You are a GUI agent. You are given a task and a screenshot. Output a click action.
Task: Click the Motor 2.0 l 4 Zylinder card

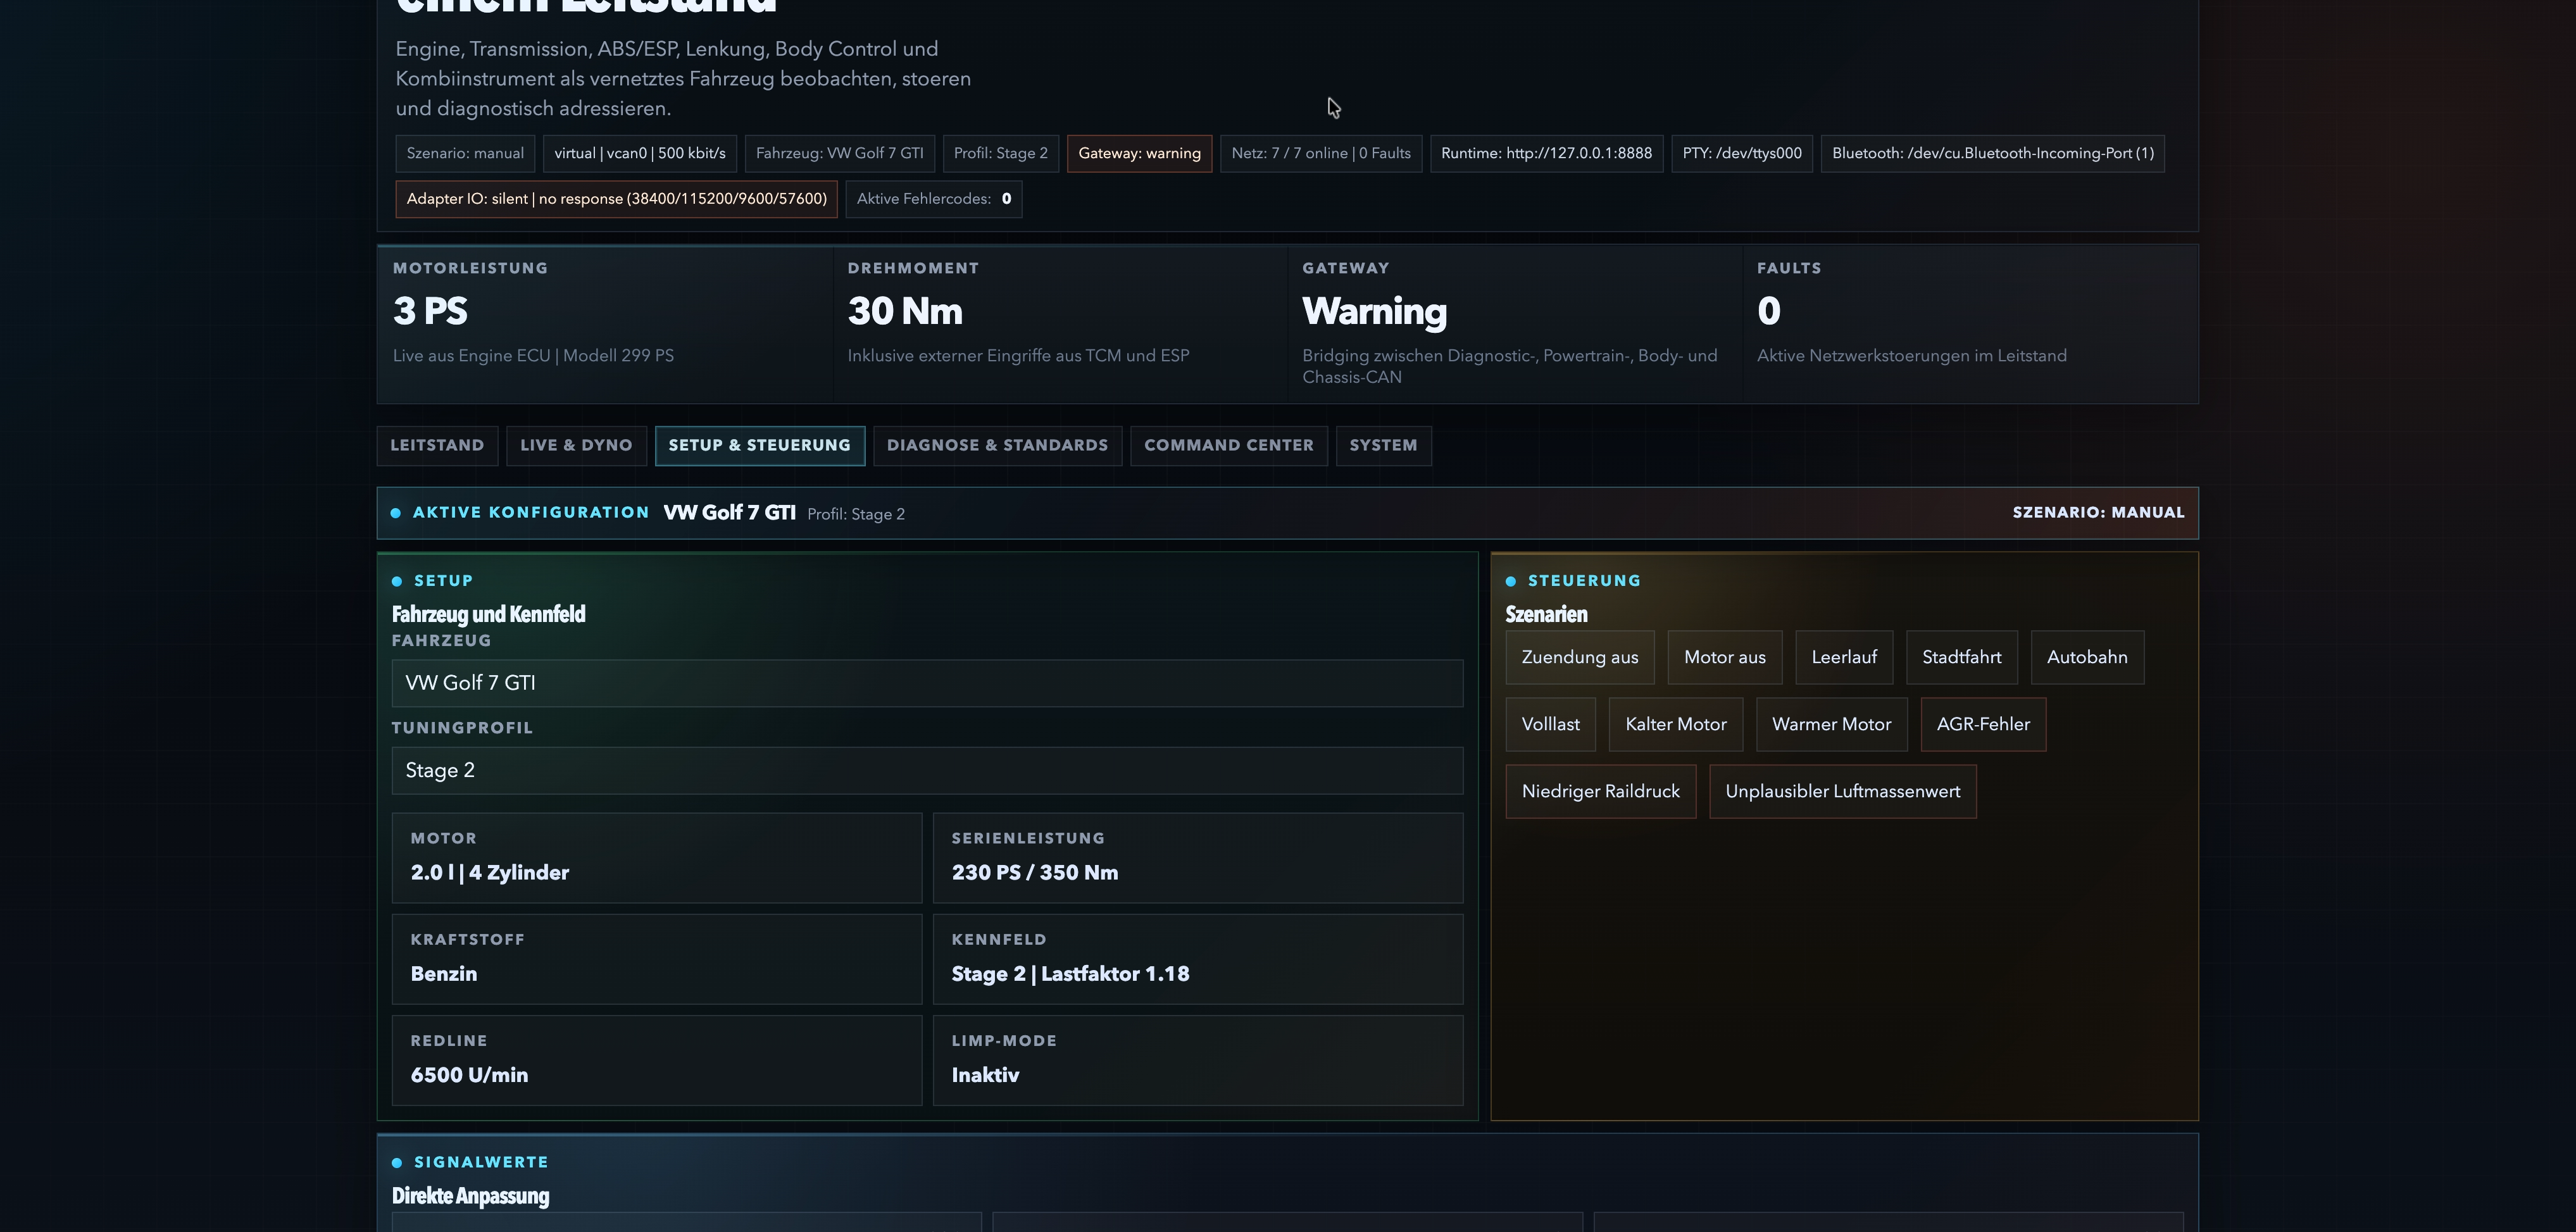(657, 858)
